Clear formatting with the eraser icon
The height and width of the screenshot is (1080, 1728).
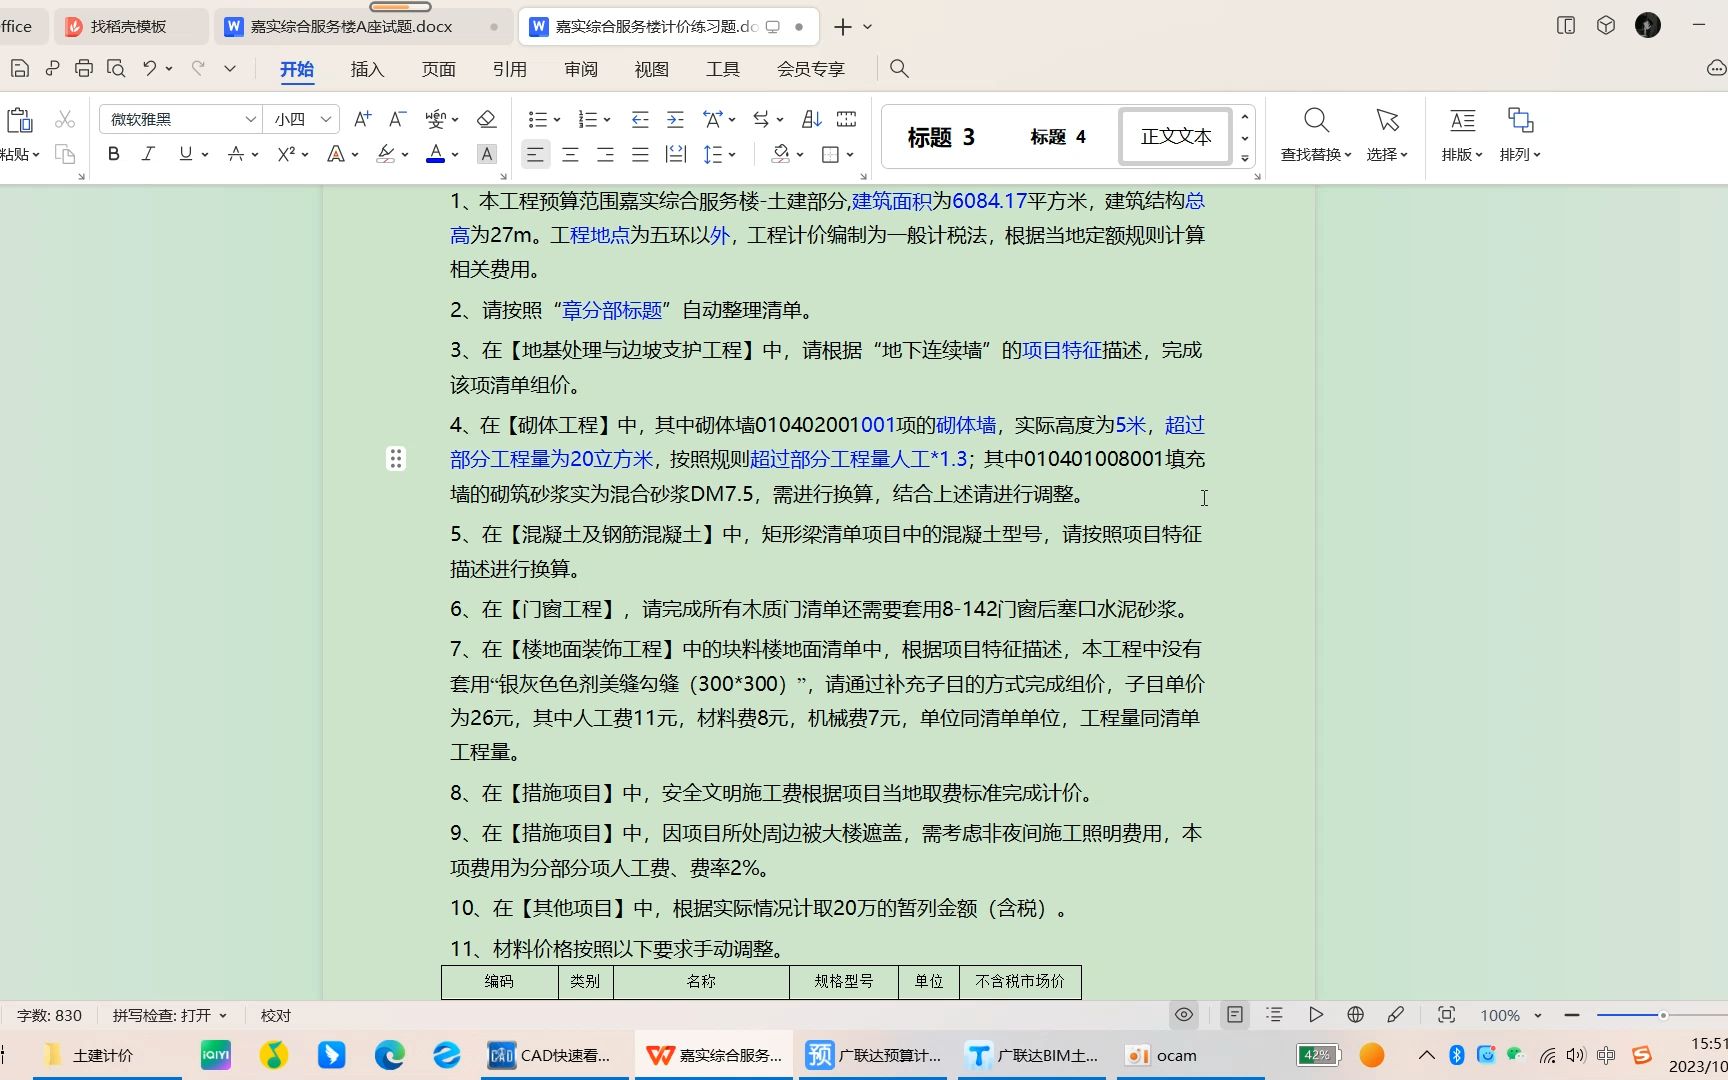(x=487, y=119)
